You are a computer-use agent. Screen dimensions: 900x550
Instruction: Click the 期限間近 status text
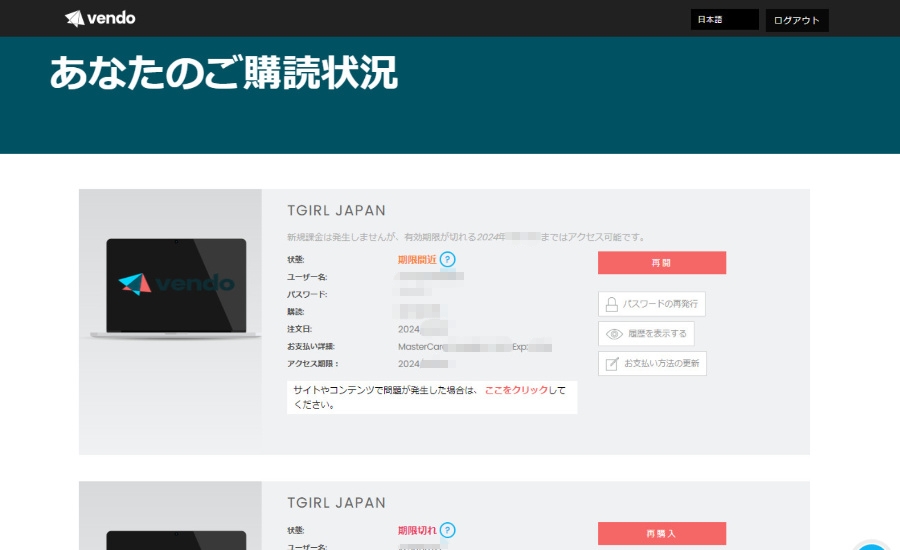click(x=417, y=259)
